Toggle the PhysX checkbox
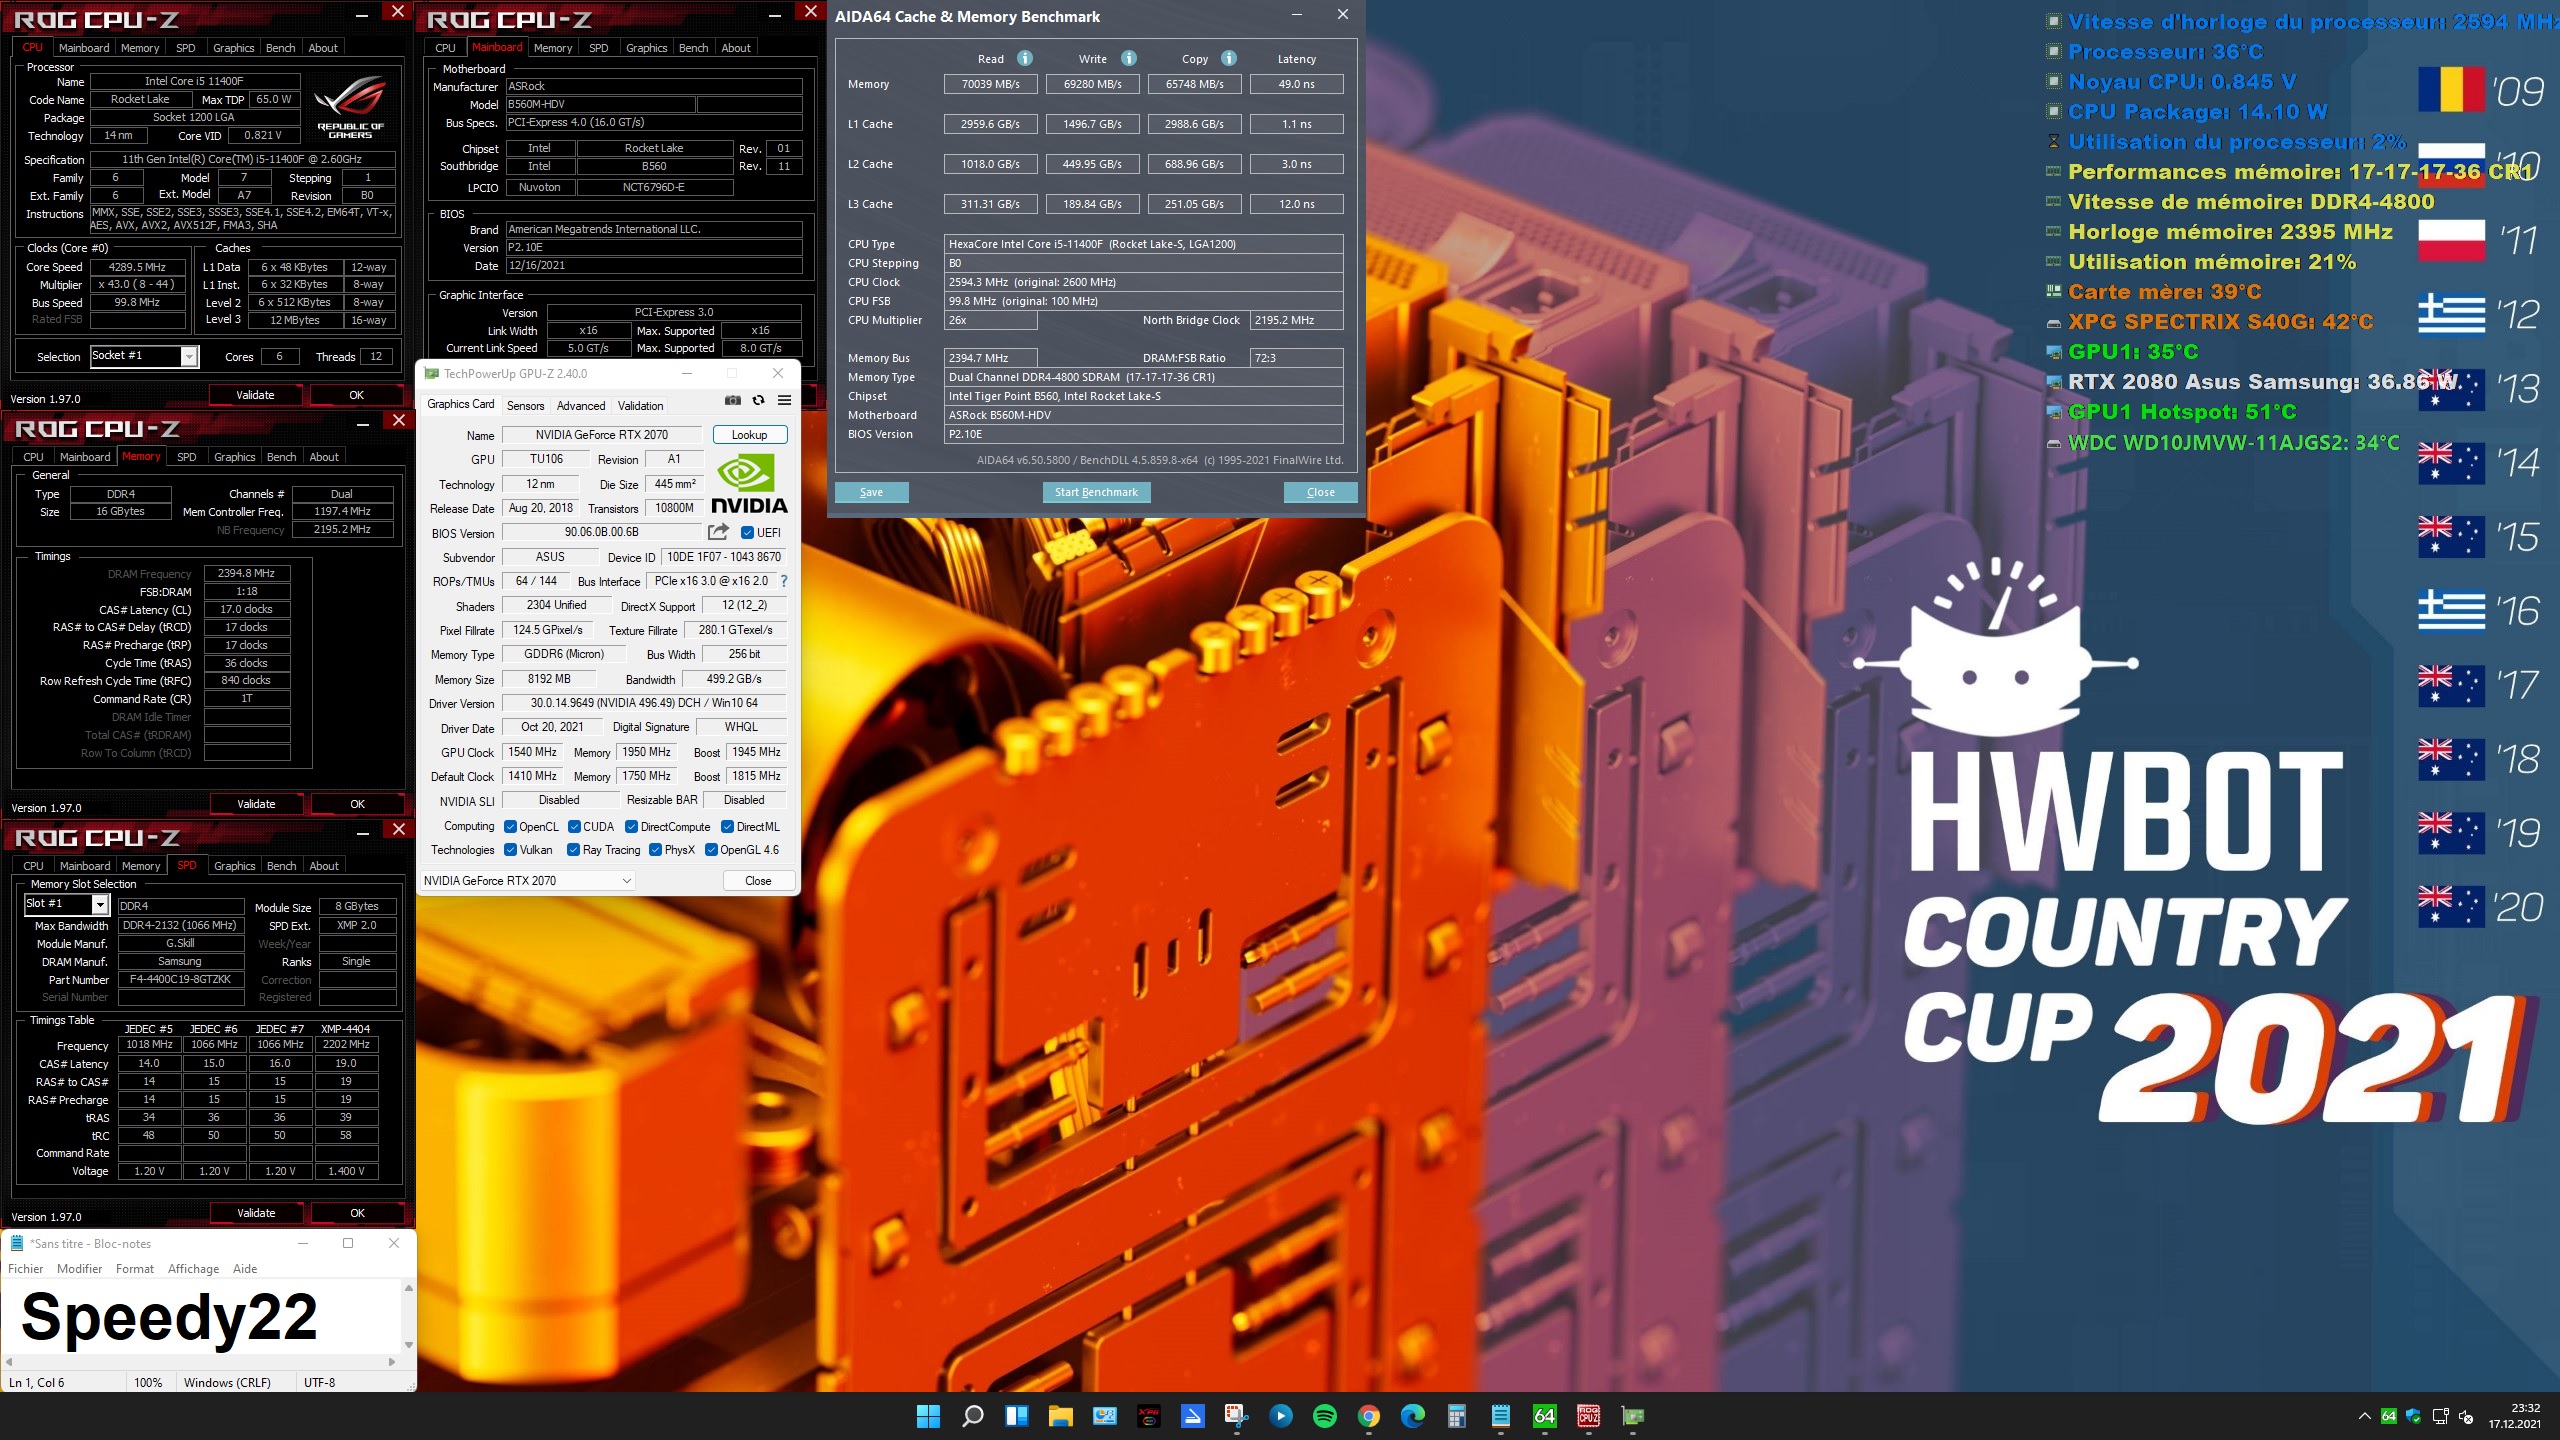 pyautogui.click(x=655, y=849)
